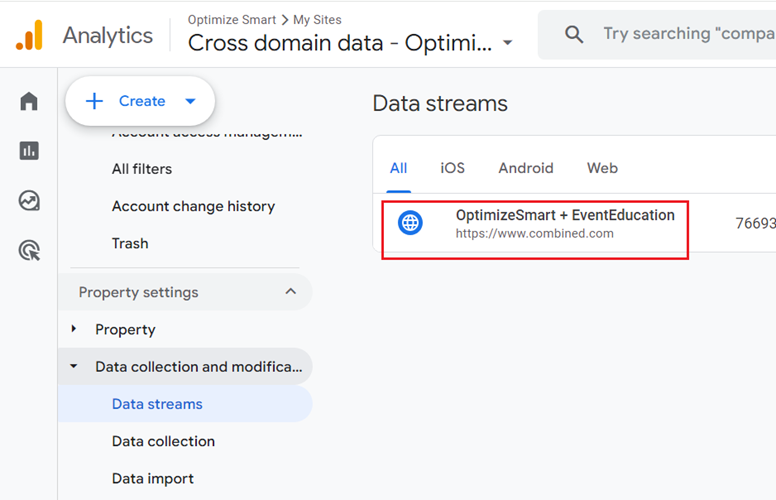Viewport: 776px width, 500px height.
Task: Switch to the Web tab
Action: coord(602,168)
